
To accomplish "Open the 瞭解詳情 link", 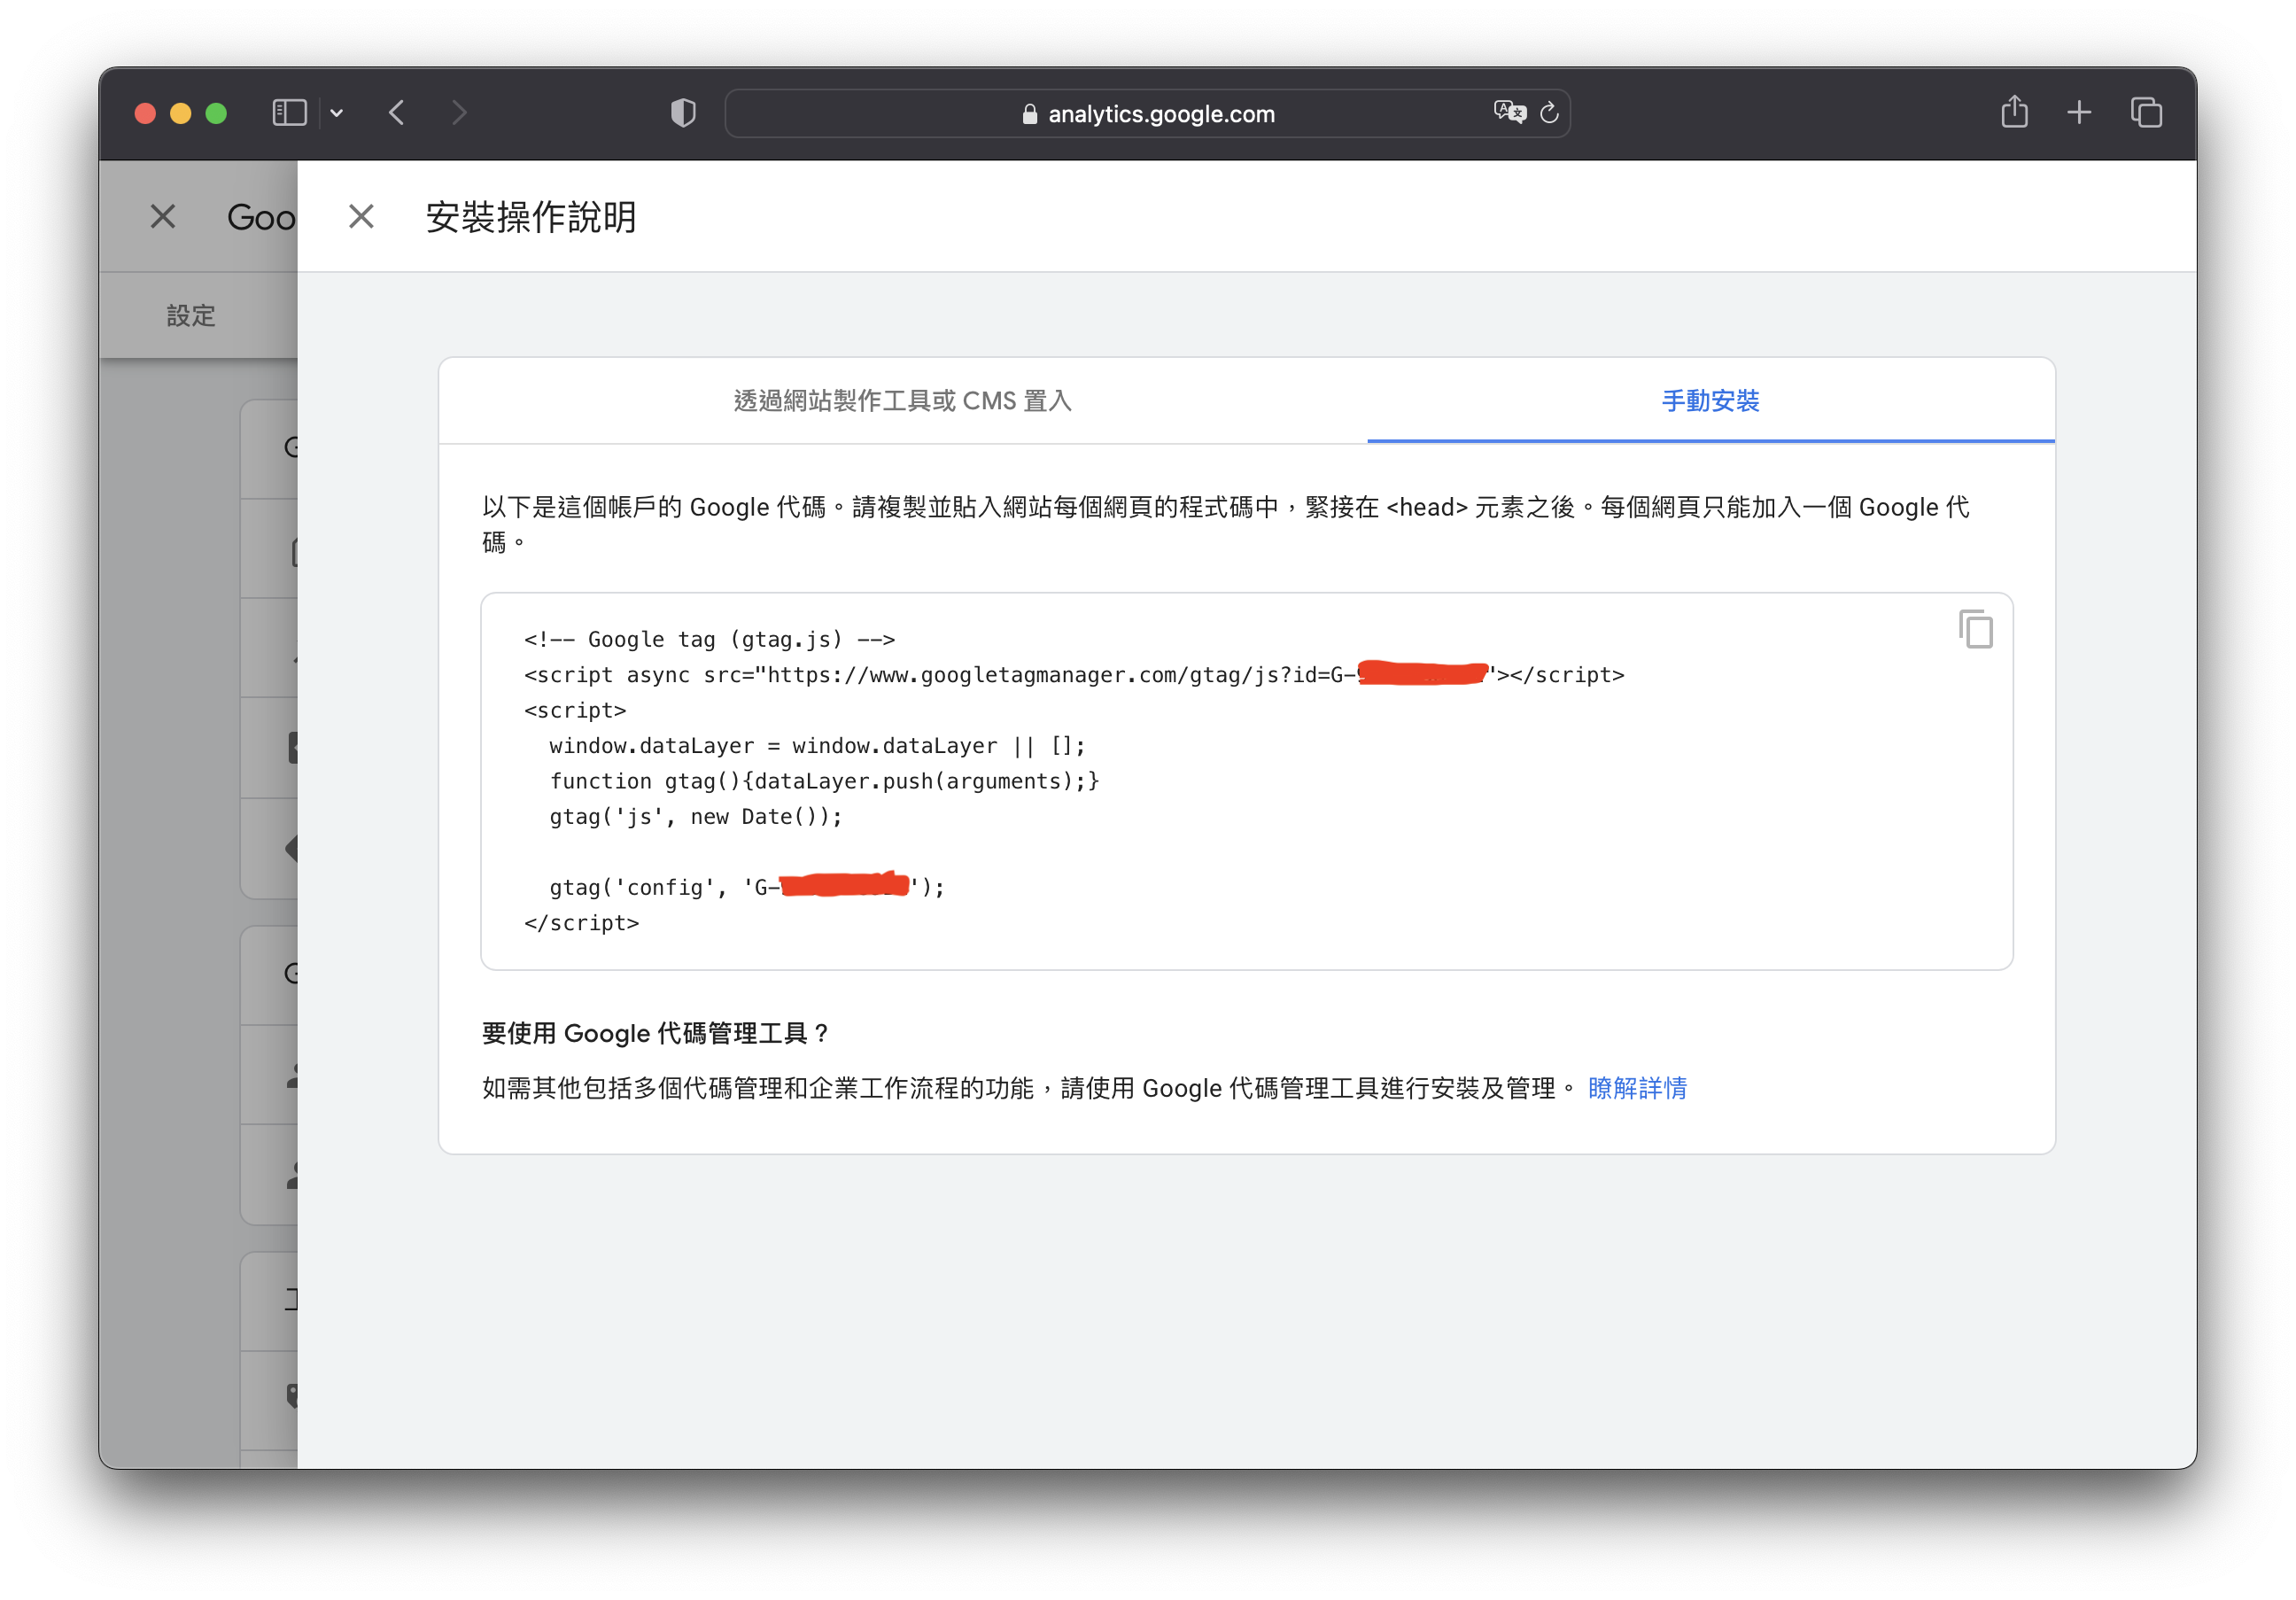I will [1637, 1088].
